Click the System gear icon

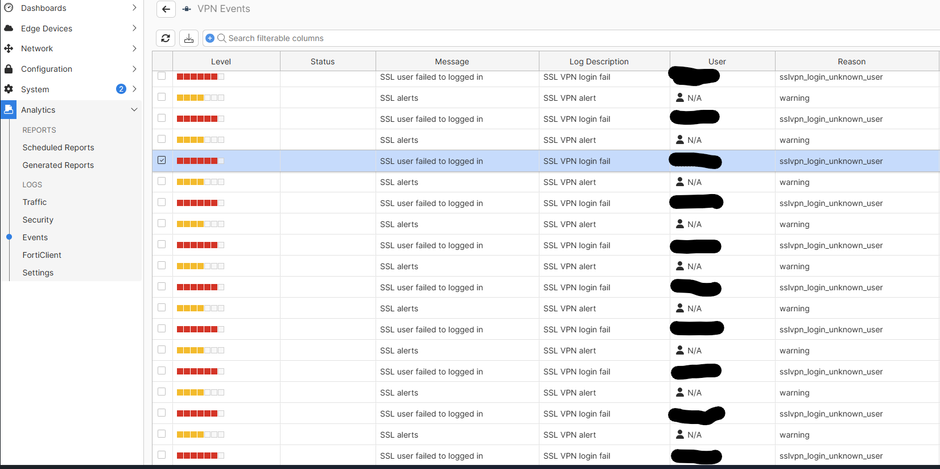tap(8, 89)
